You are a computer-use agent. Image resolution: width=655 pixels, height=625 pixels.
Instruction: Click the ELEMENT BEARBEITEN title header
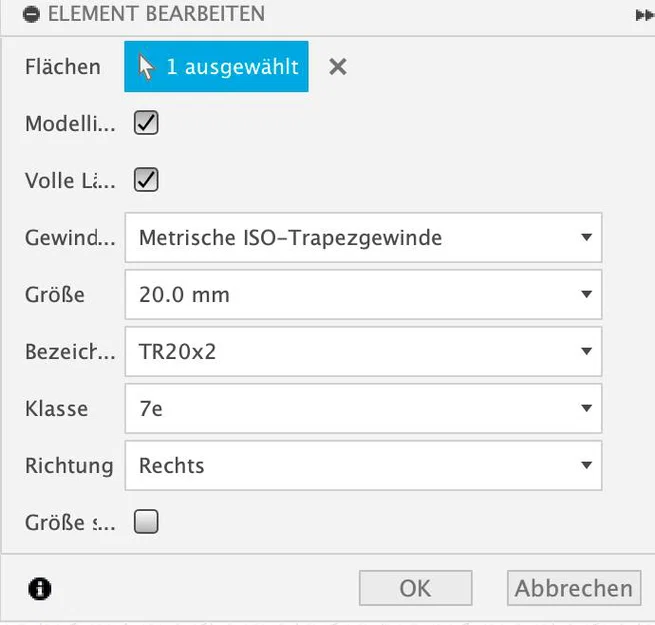coord(156,14)
